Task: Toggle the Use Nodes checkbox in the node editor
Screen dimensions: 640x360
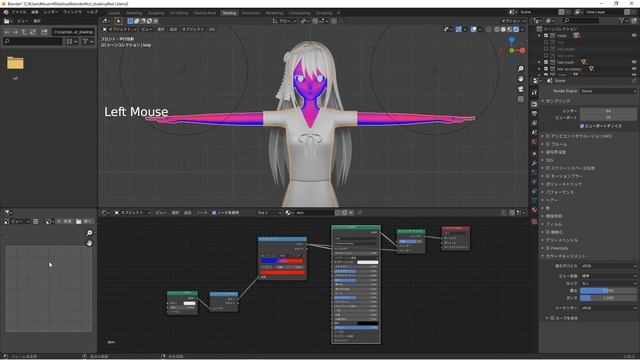Action: (x=214, y=213)
